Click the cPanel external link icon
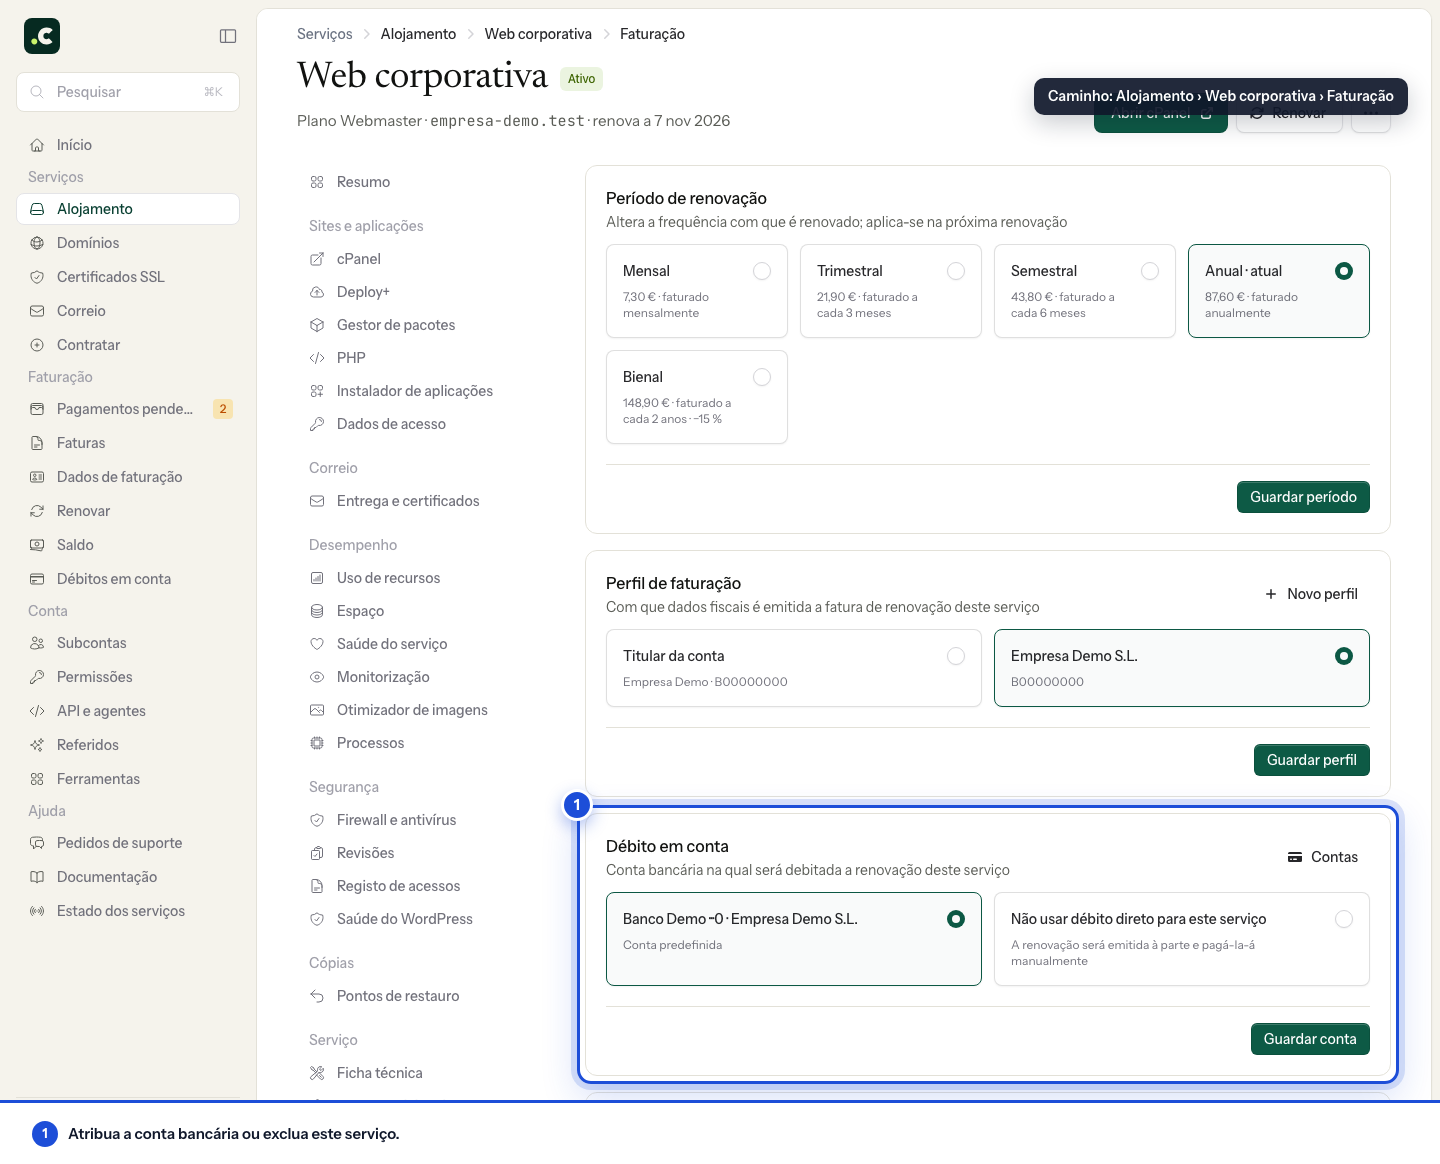This screenshot has height=1164, width=1440. point(317,259)
